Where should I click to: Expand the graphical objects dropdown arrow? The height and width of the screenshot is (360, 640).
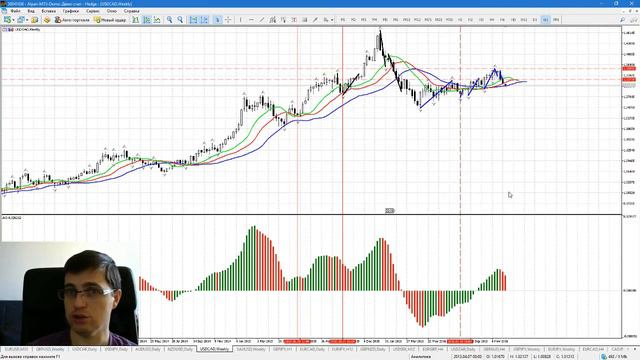[x=332, y=20]
